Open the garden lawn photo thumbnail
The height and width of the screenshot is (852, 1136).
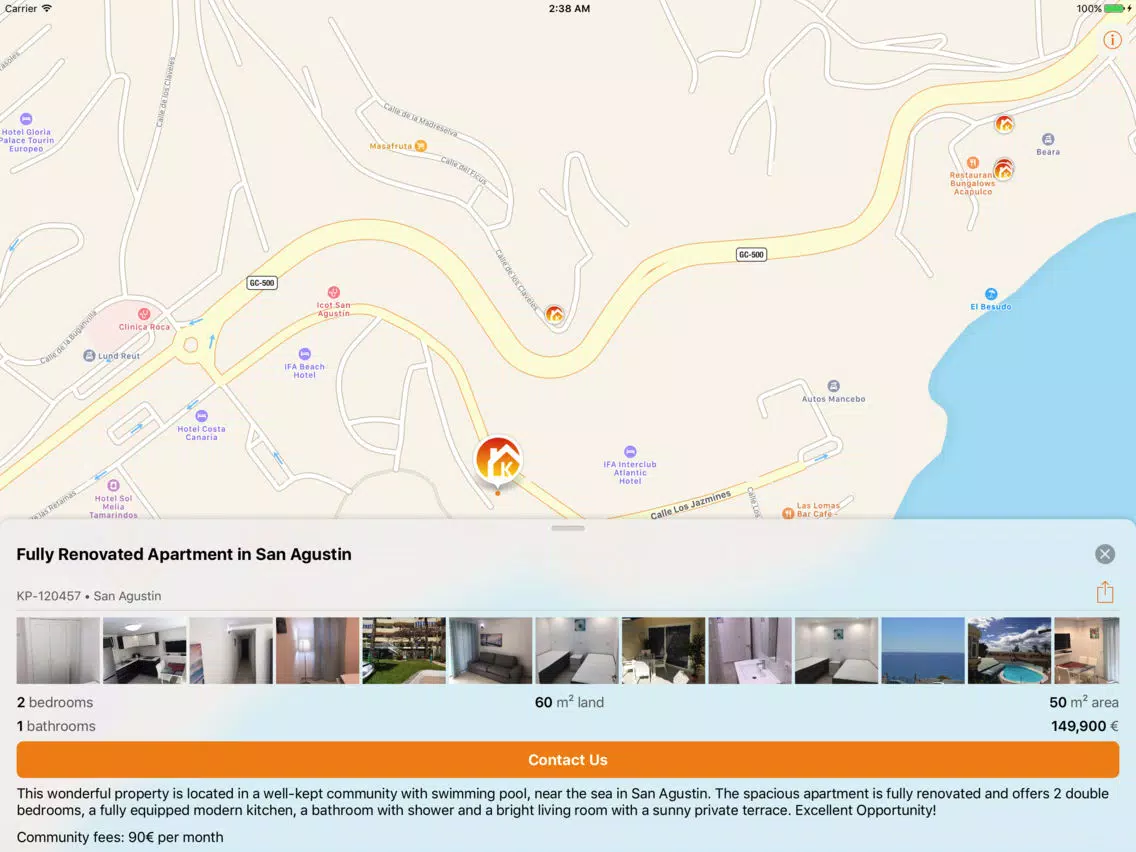404,651
